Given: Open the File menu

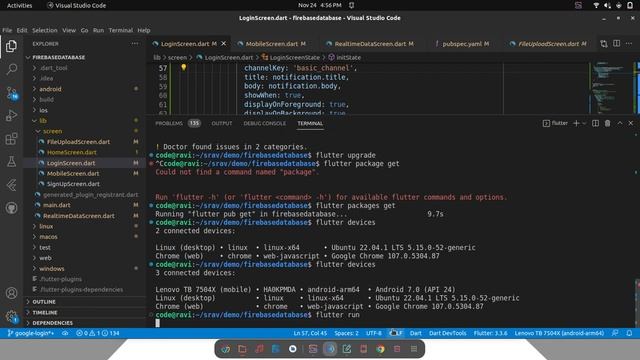Looking at the screenshot, I should pos(7,30).
